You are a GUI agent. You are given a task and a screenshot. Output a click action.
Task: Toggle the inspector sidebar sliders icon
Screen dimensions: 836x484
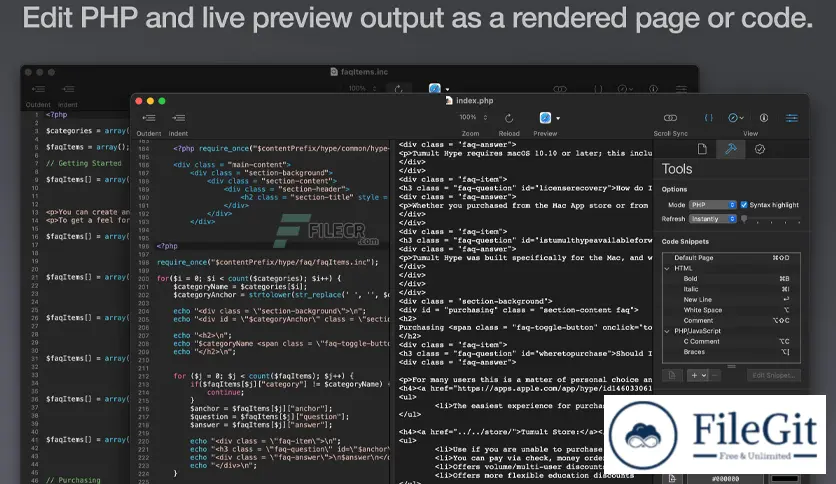click(x=792, y=118)
